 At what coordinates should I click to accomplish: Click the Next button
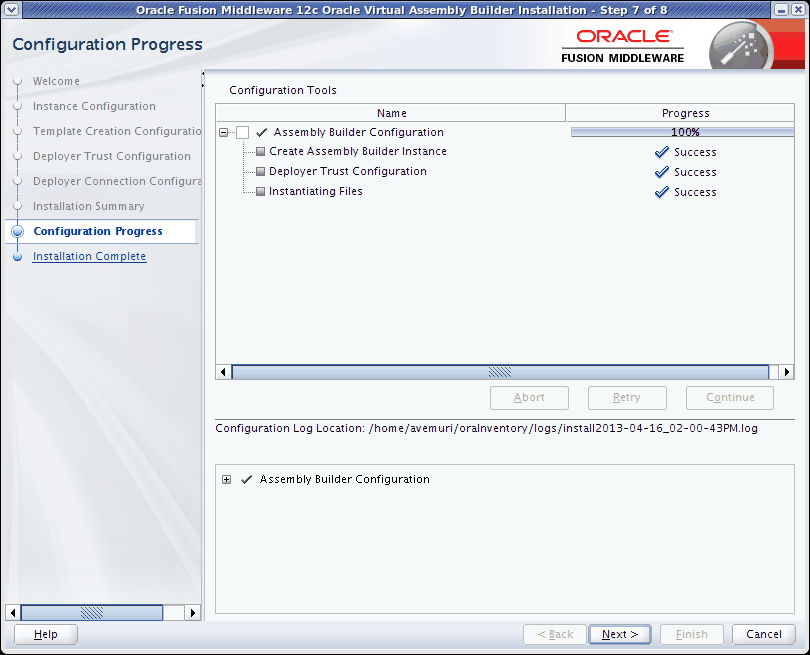click(620, 634)
